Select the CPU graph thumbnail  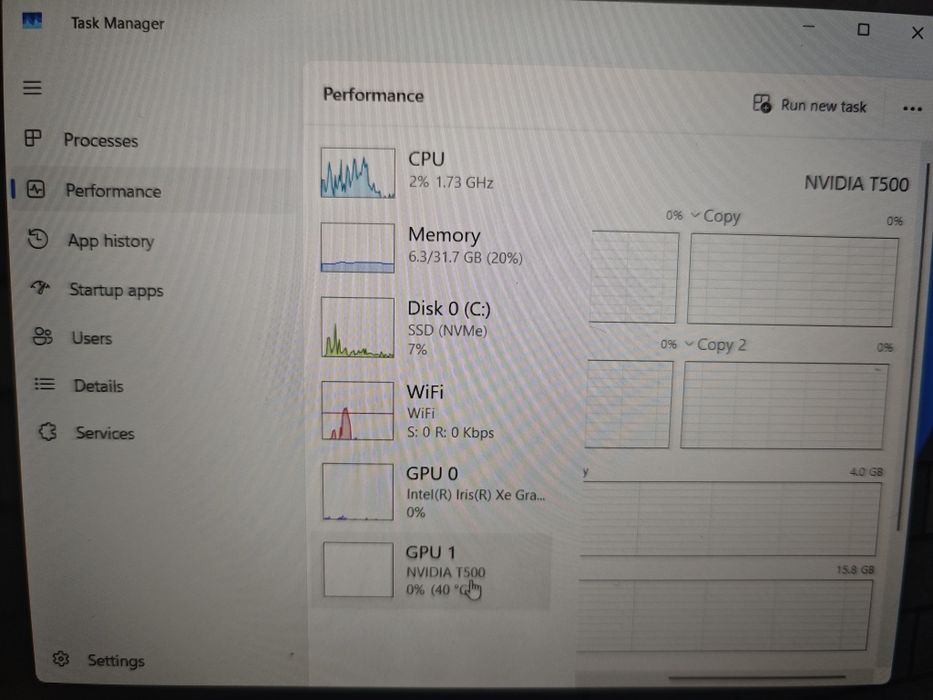[358, 173]
